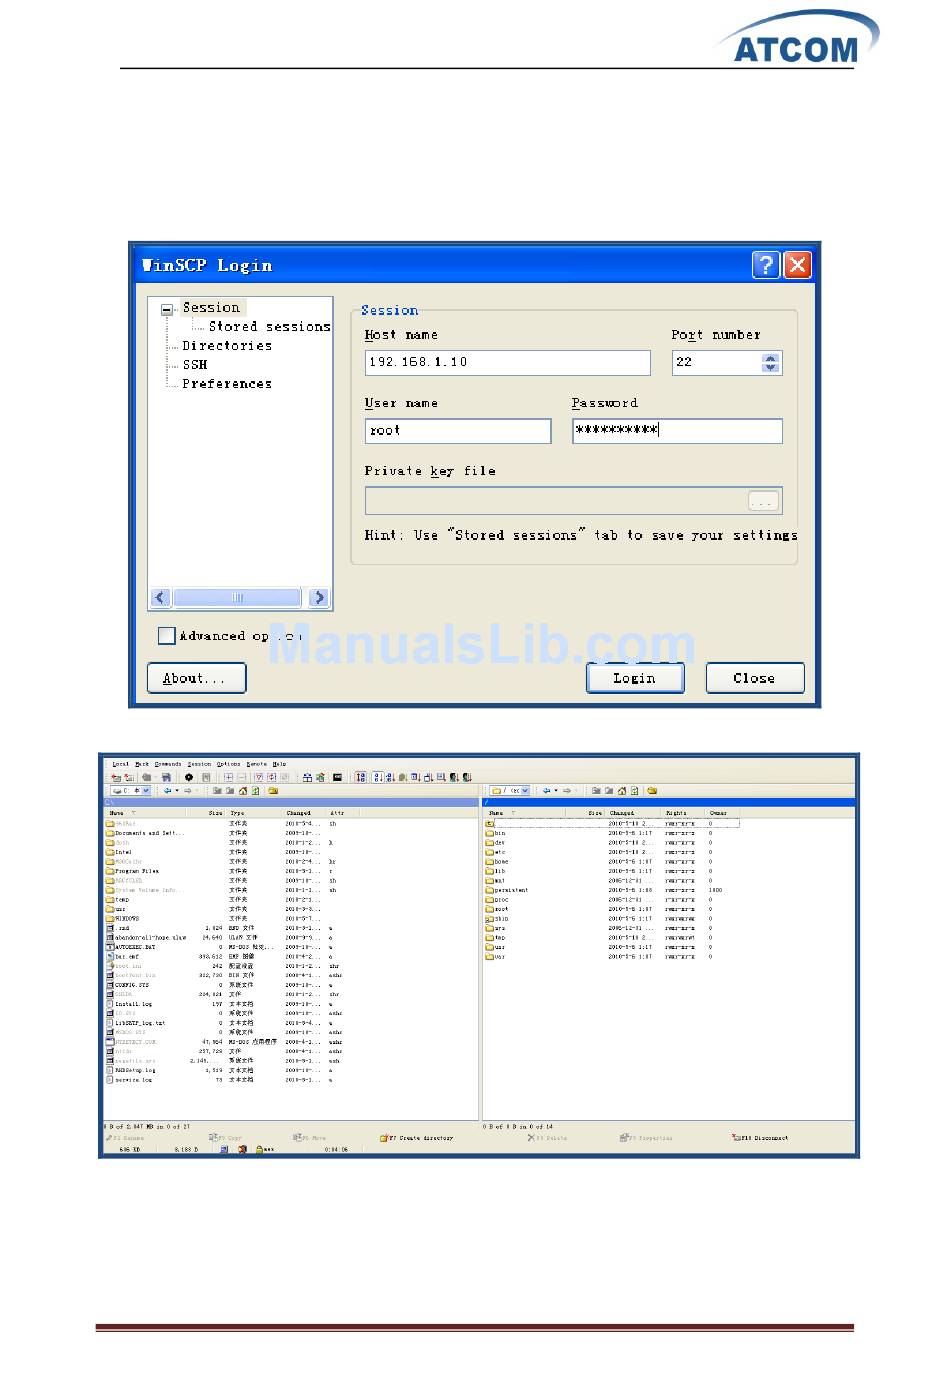Click the remote panel Forward arrow
The height and width of the screenshot is (1397, 950).
click(x=566, y=790)
